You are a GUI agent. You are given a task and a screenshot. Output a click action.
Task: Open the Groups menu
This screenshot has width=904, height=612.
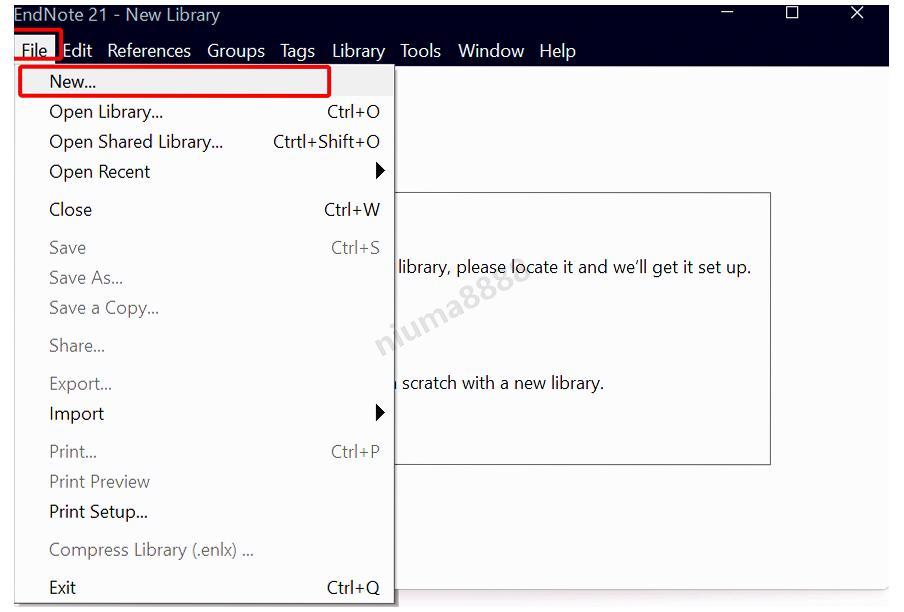click(236, 51)
